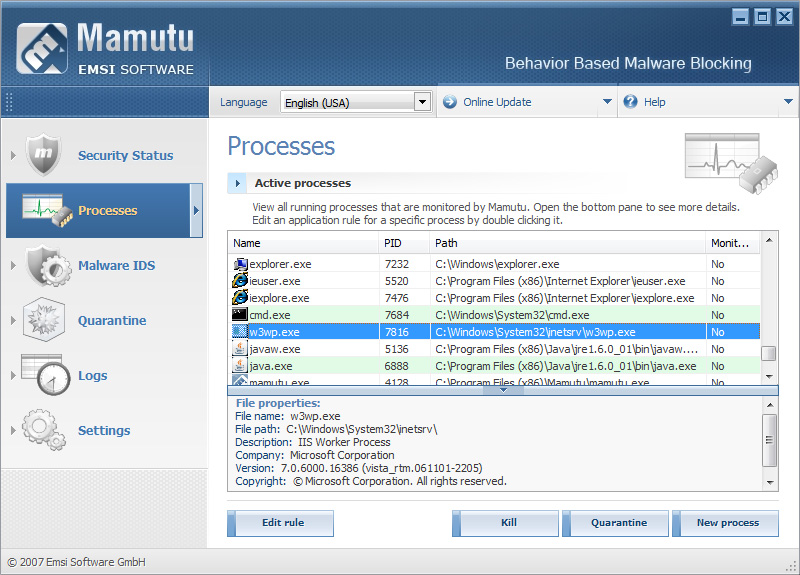Click the Quarantine button below details pane
This screenshot has width=800, height=575.
615,523
